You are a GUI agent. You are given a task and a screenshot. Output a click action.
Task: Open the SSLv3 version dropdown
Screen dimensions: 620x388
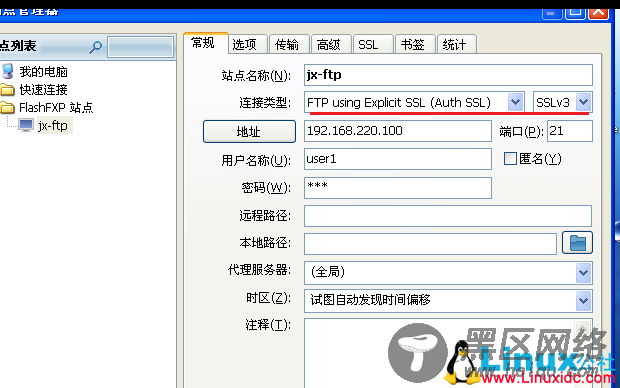click(x=584, y=102)
